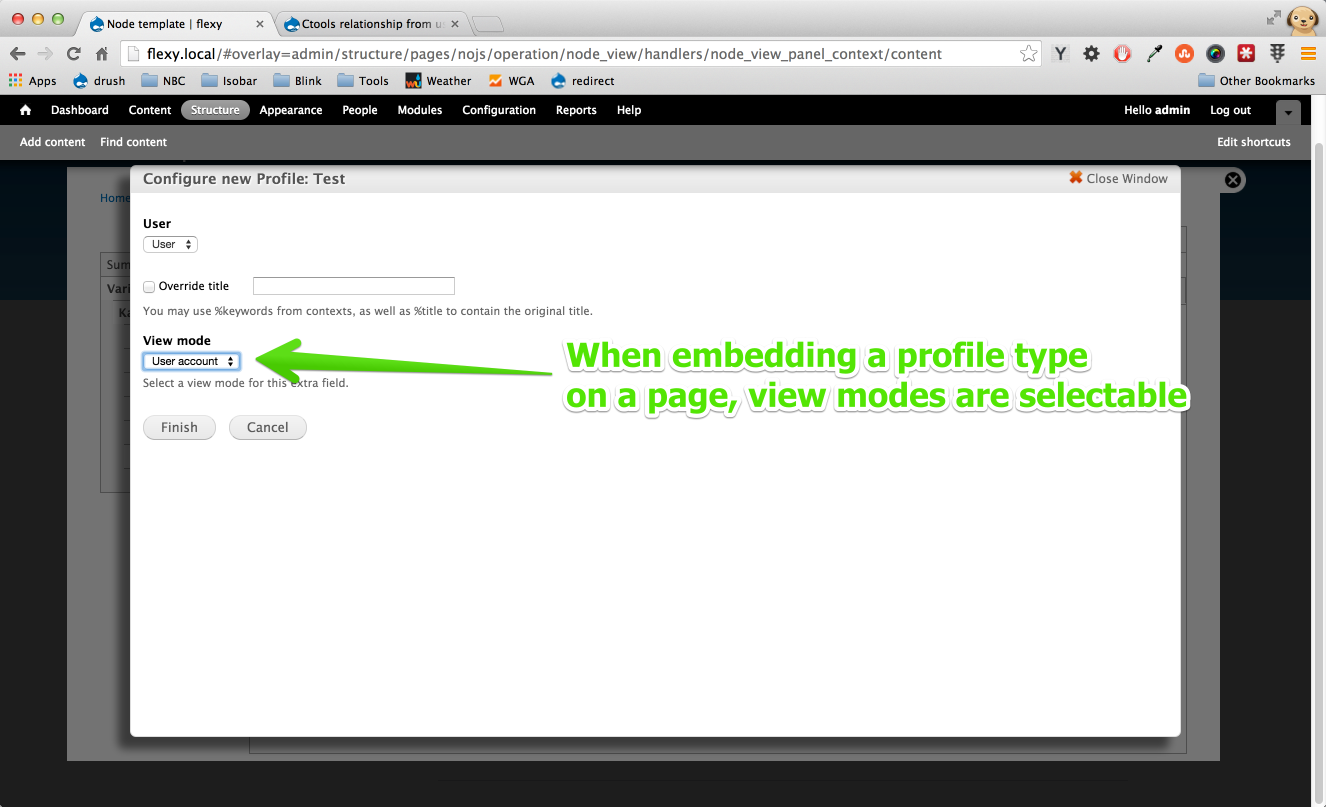
Task: Select the eyedropper extension icon
Action: coord(1153,54)
